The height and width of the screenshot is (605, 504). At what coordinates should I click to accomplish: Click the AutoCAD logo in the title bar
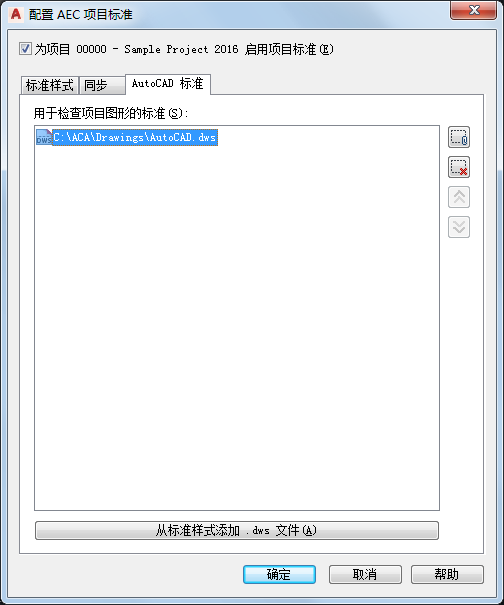coord(16,14)
